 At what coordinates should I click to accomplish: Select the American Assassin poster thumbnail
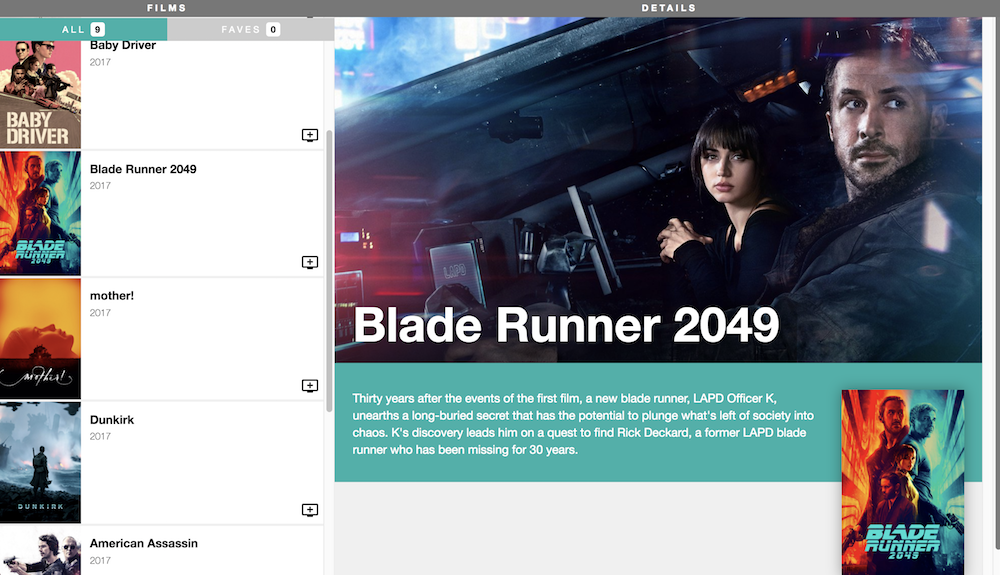[x=40, y=551]
